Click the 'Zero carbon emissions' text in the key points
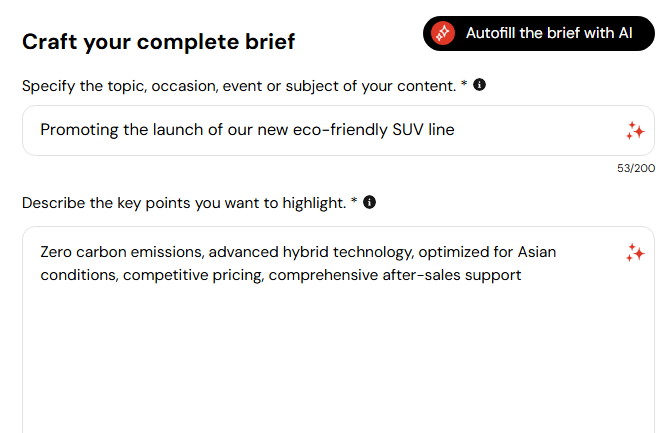The image size is (672, 433). [x=120, y=252]
